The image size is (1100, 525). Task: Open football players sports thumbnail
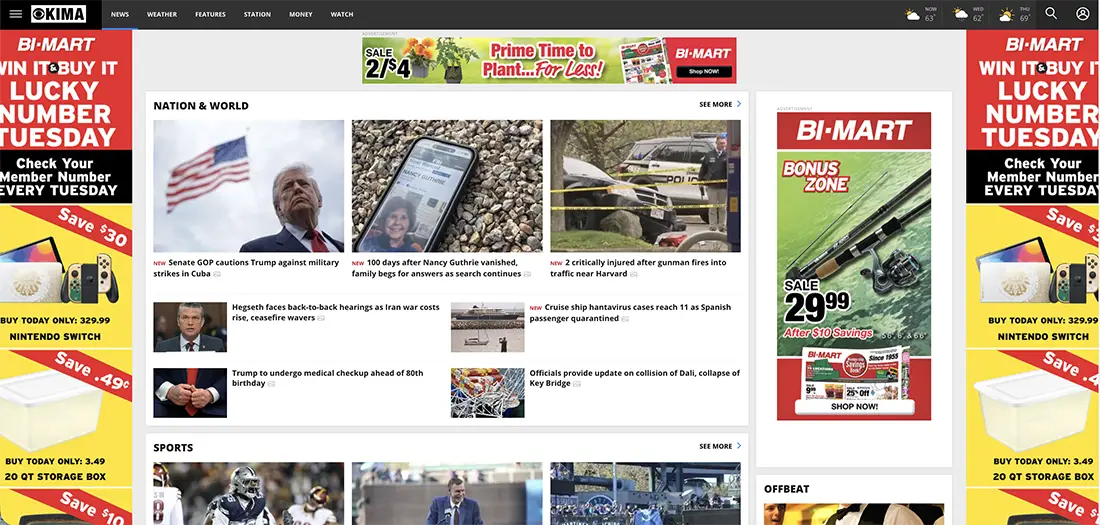point(249,493)
